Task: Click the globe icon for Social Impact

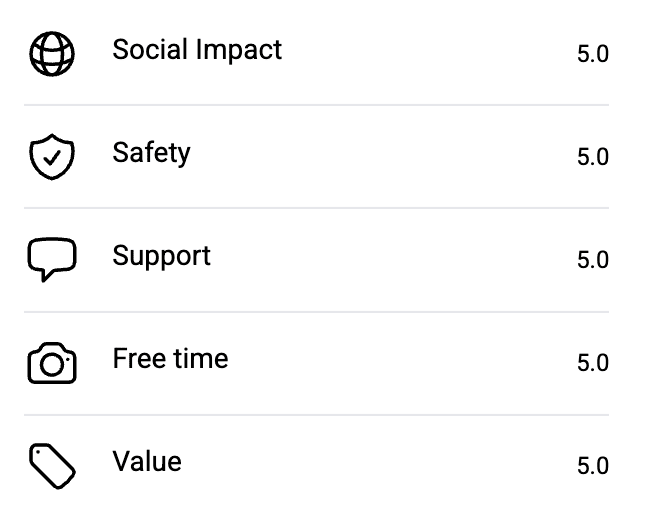Action: coord(51,54)
